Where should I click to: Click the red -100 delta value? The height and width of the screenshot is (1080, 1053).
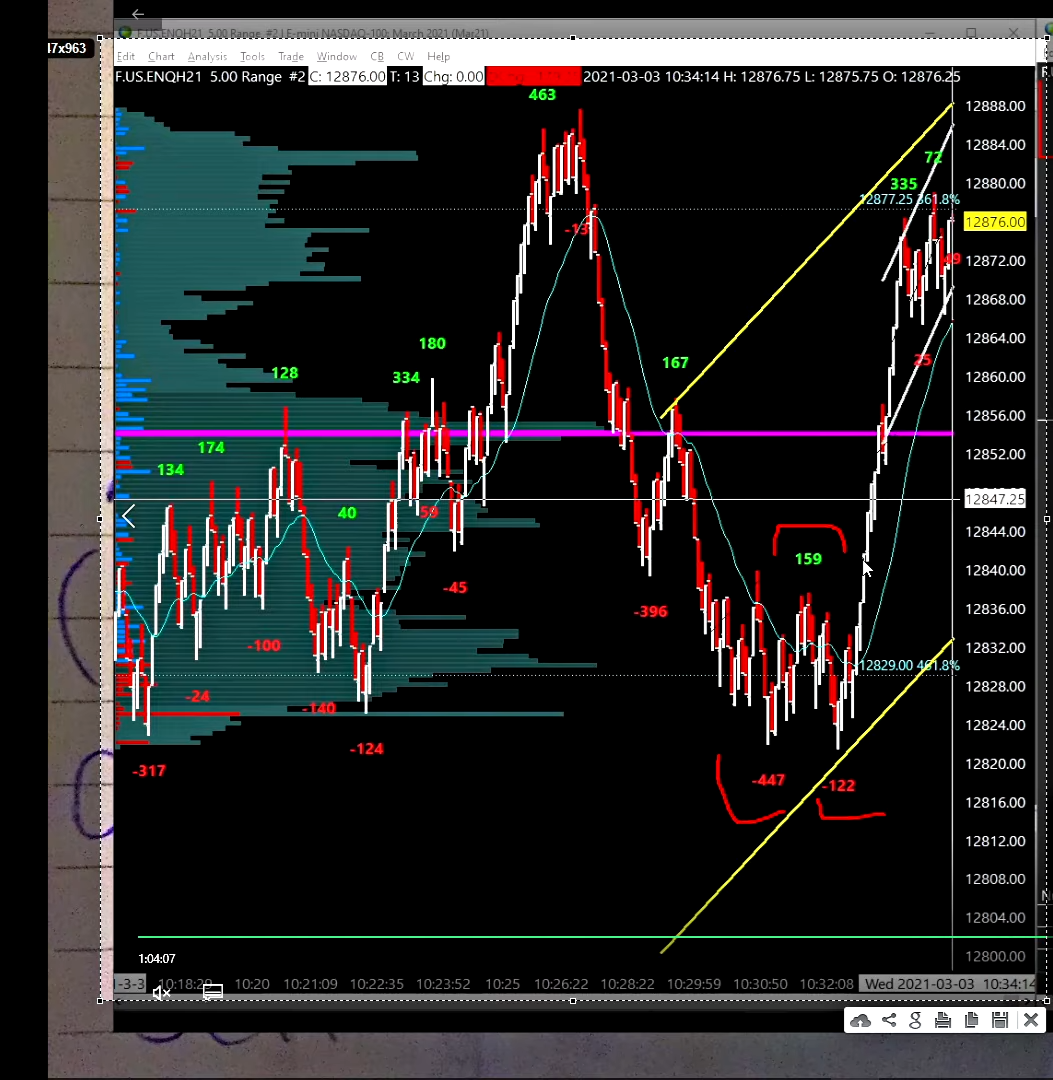(x=264, y=645)
